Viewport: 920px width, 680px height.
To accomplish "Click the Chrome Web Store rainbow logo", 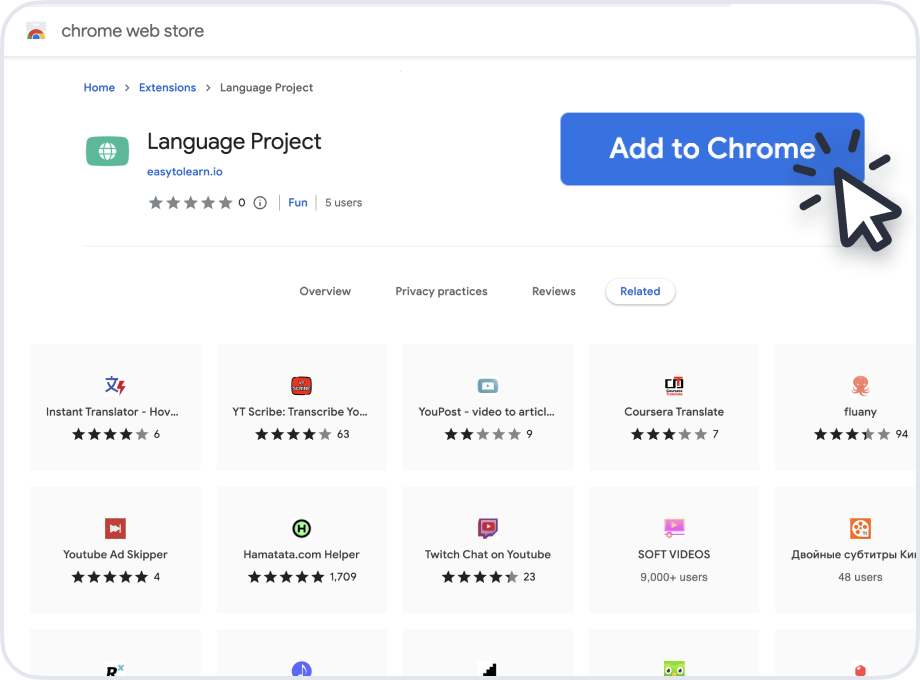I will pyautogui.click(x=36, y=32).
